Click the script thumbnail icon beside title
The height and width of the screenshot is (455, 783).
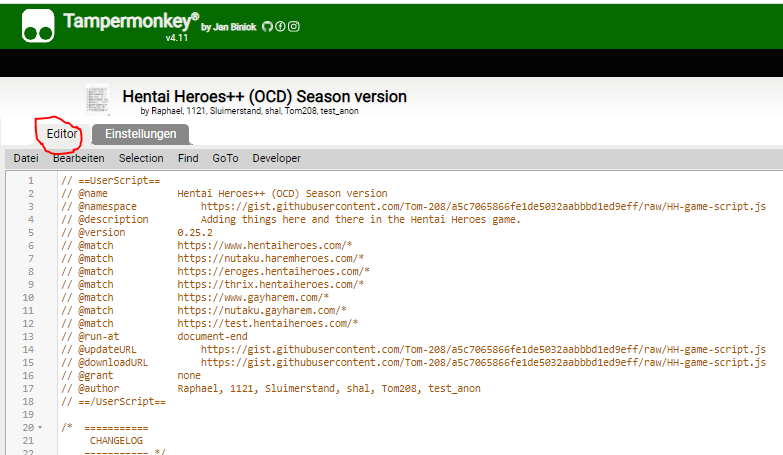coord(98,100)
